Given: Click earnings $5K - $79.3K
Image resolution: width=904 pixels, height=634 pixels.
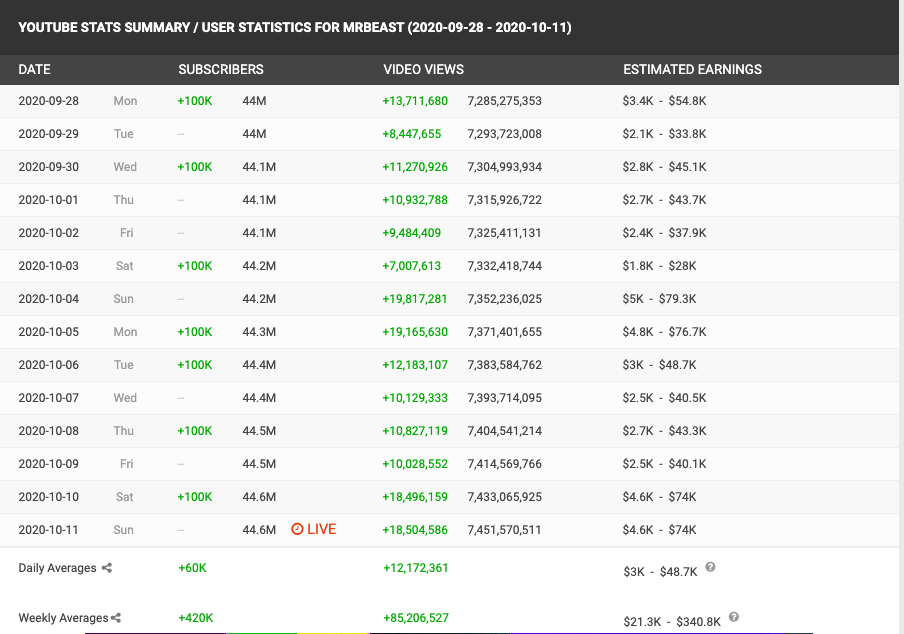Looking at the screenshot, I should (x=660, y=299).
